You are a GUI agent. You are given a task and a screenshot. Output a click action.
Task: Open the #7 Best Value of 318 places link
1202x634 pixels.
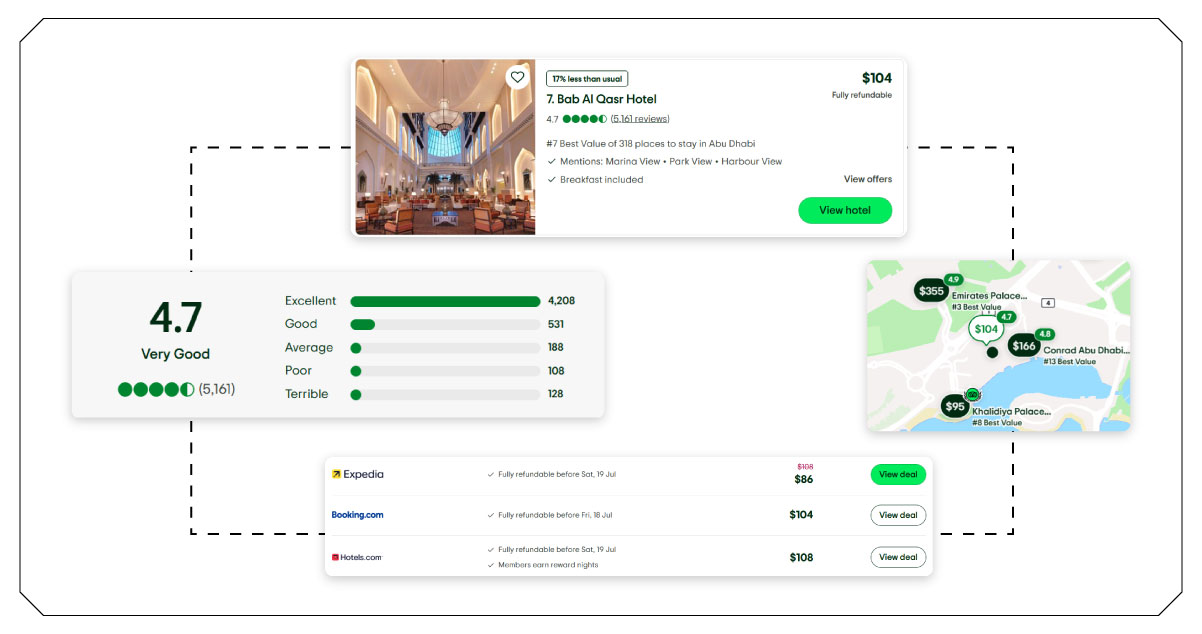click(x=650, y=143)
